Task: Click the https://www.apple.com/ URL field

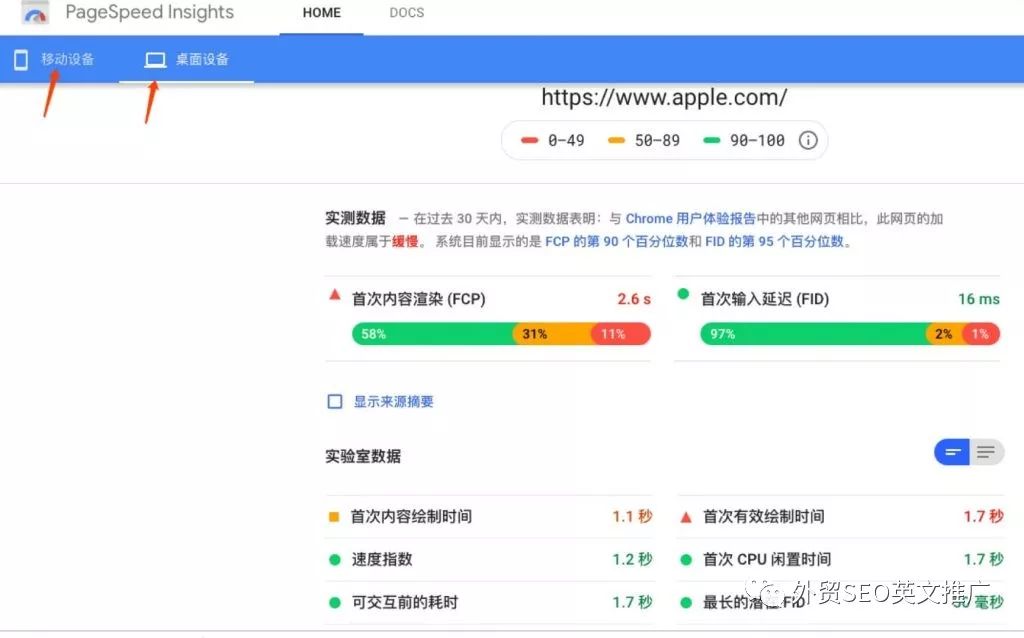Action: point(664,97)
